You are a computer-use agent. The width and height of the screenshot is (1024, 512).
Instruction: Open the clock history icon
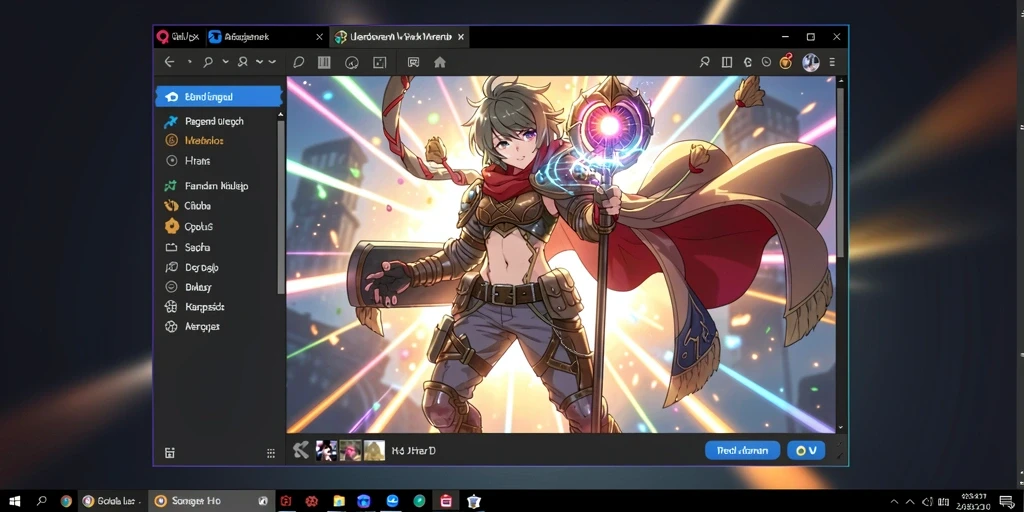click(766, 63)
